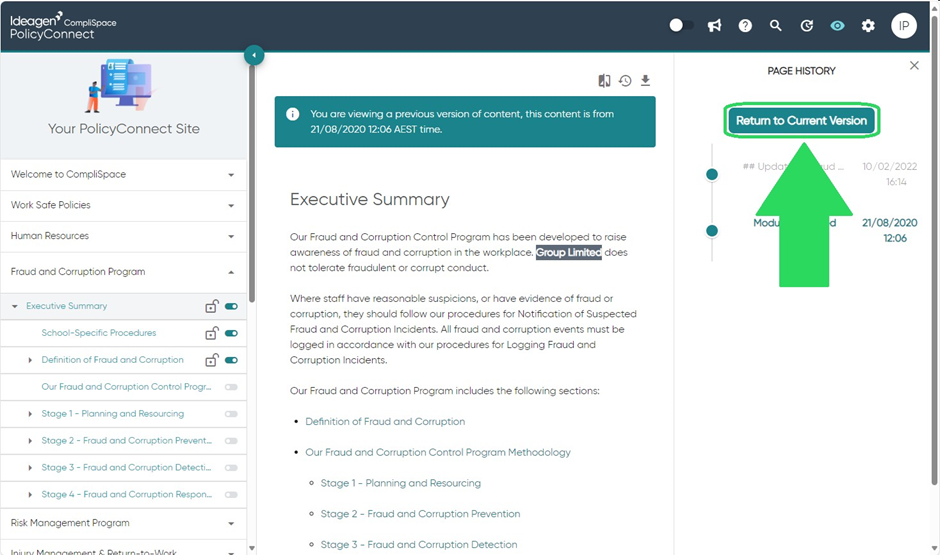Open the help question mark icon
Screen dimensions: 940x555
click(x=745, y=25)
